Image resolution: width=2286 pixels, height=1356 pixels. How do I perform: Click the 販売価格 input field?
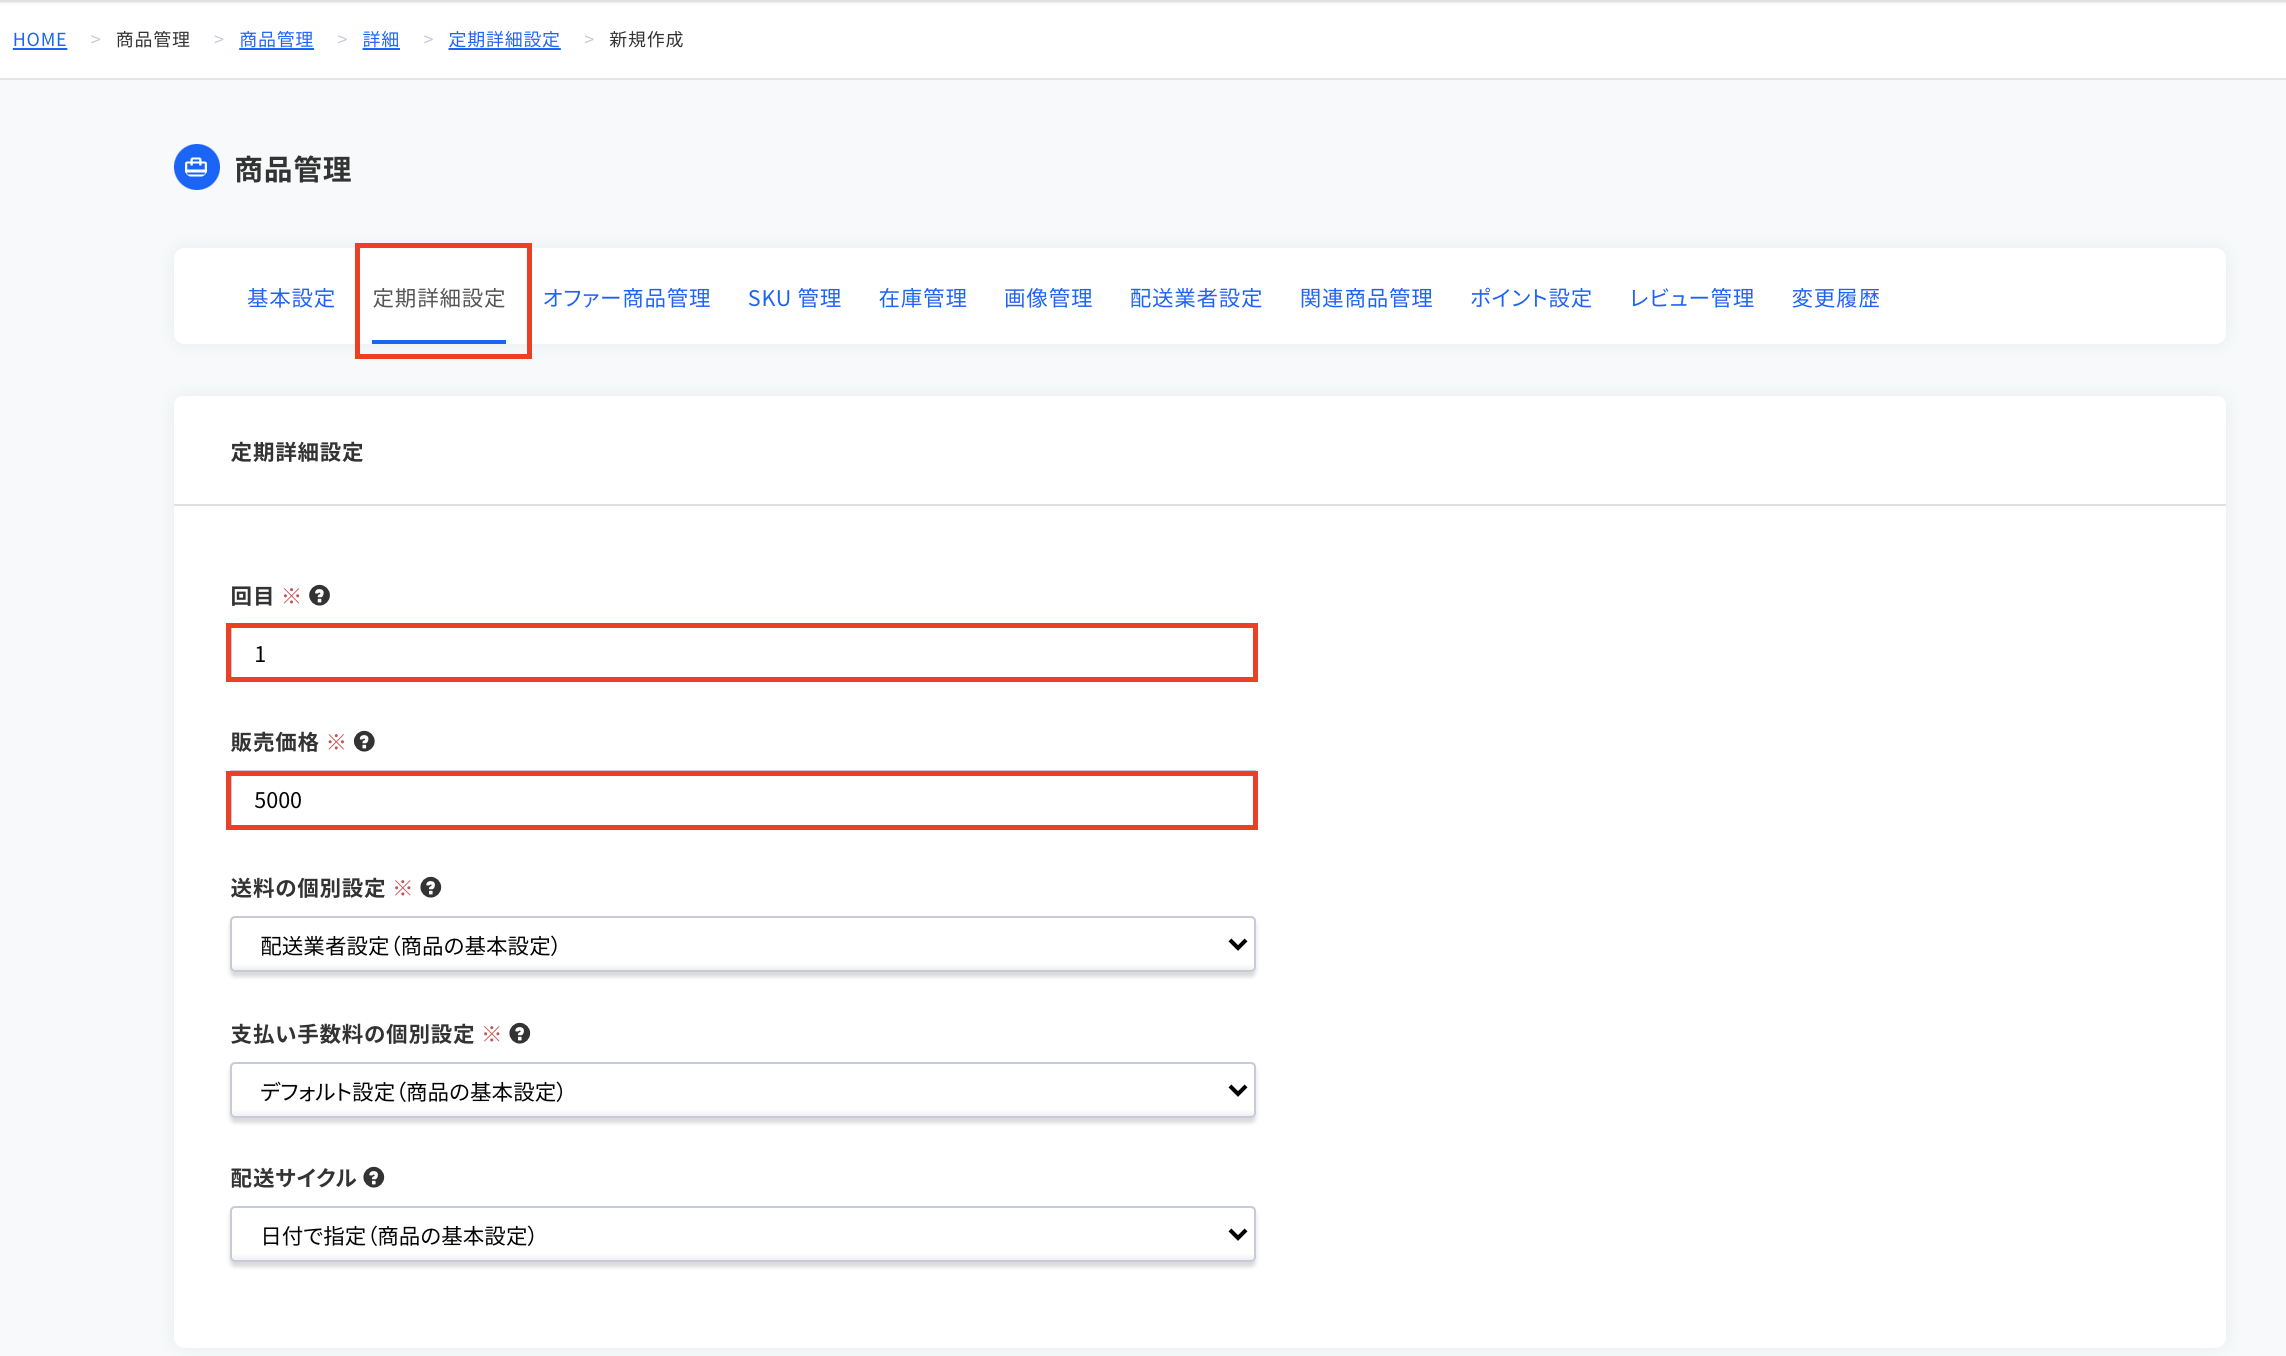(742, 800)
